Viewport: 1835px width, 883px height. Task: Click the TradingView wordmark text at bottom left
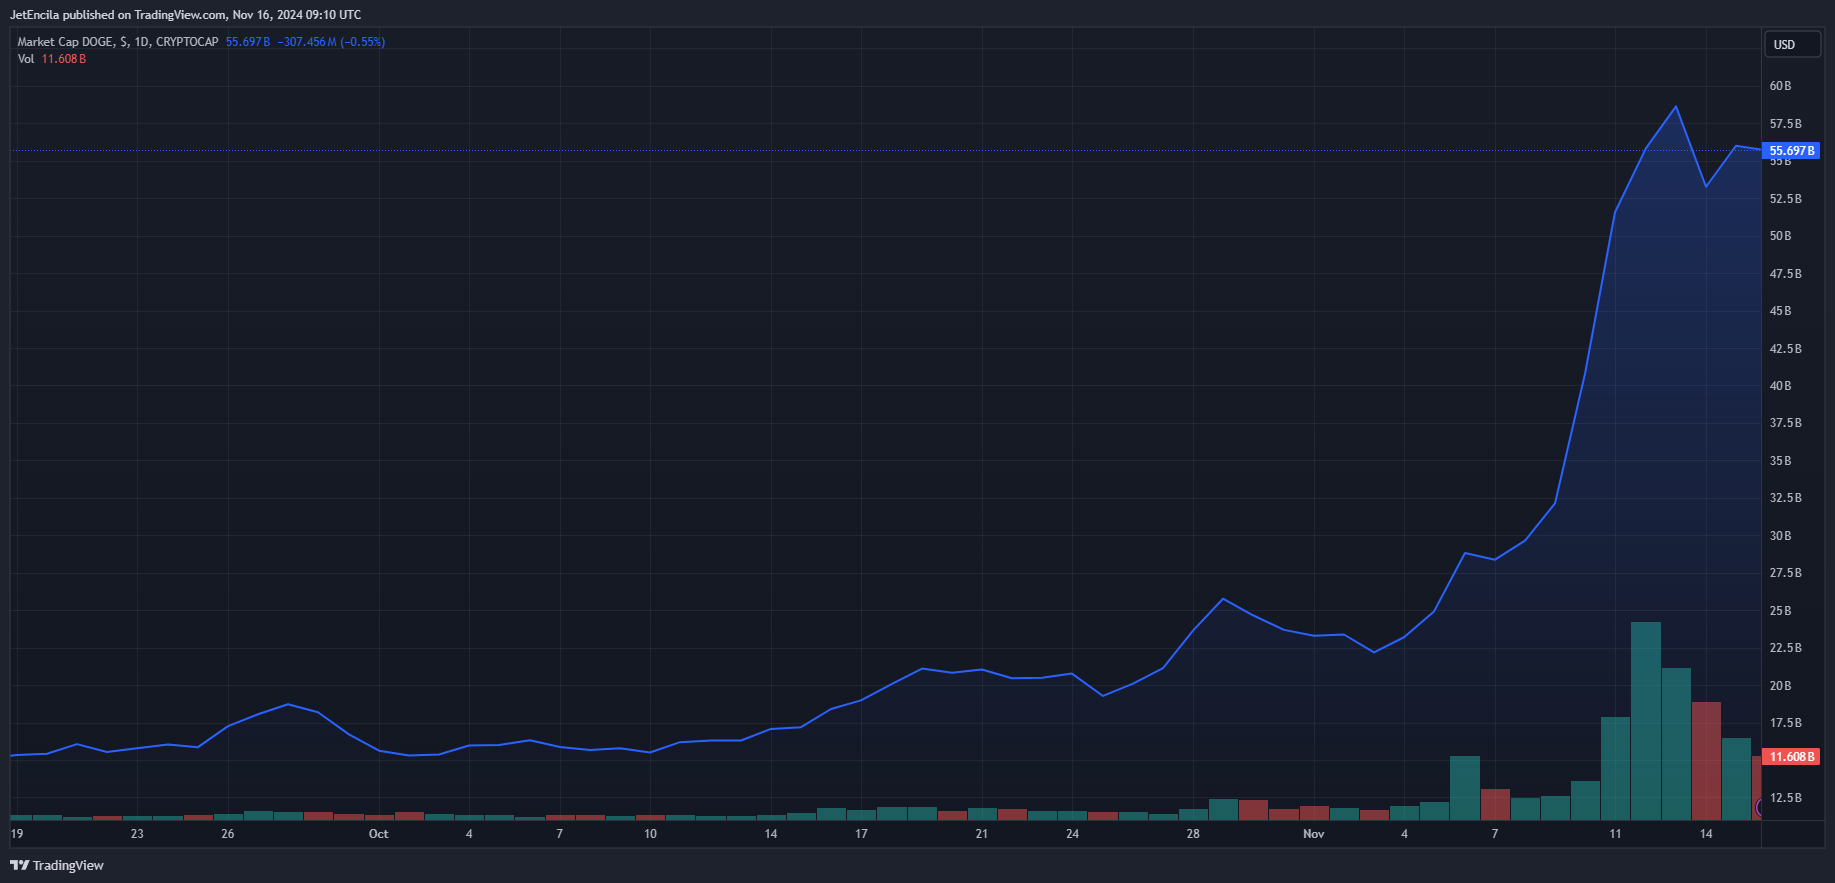point(68,866)
